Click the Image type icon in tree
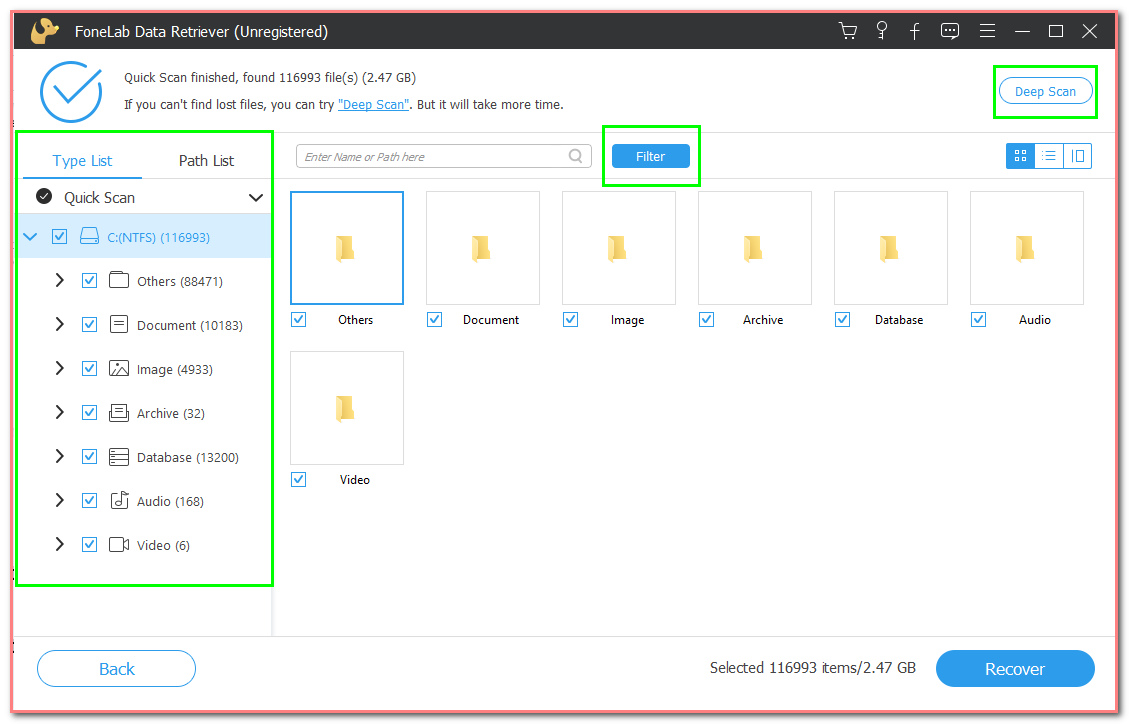 click(x=119, y=368)
